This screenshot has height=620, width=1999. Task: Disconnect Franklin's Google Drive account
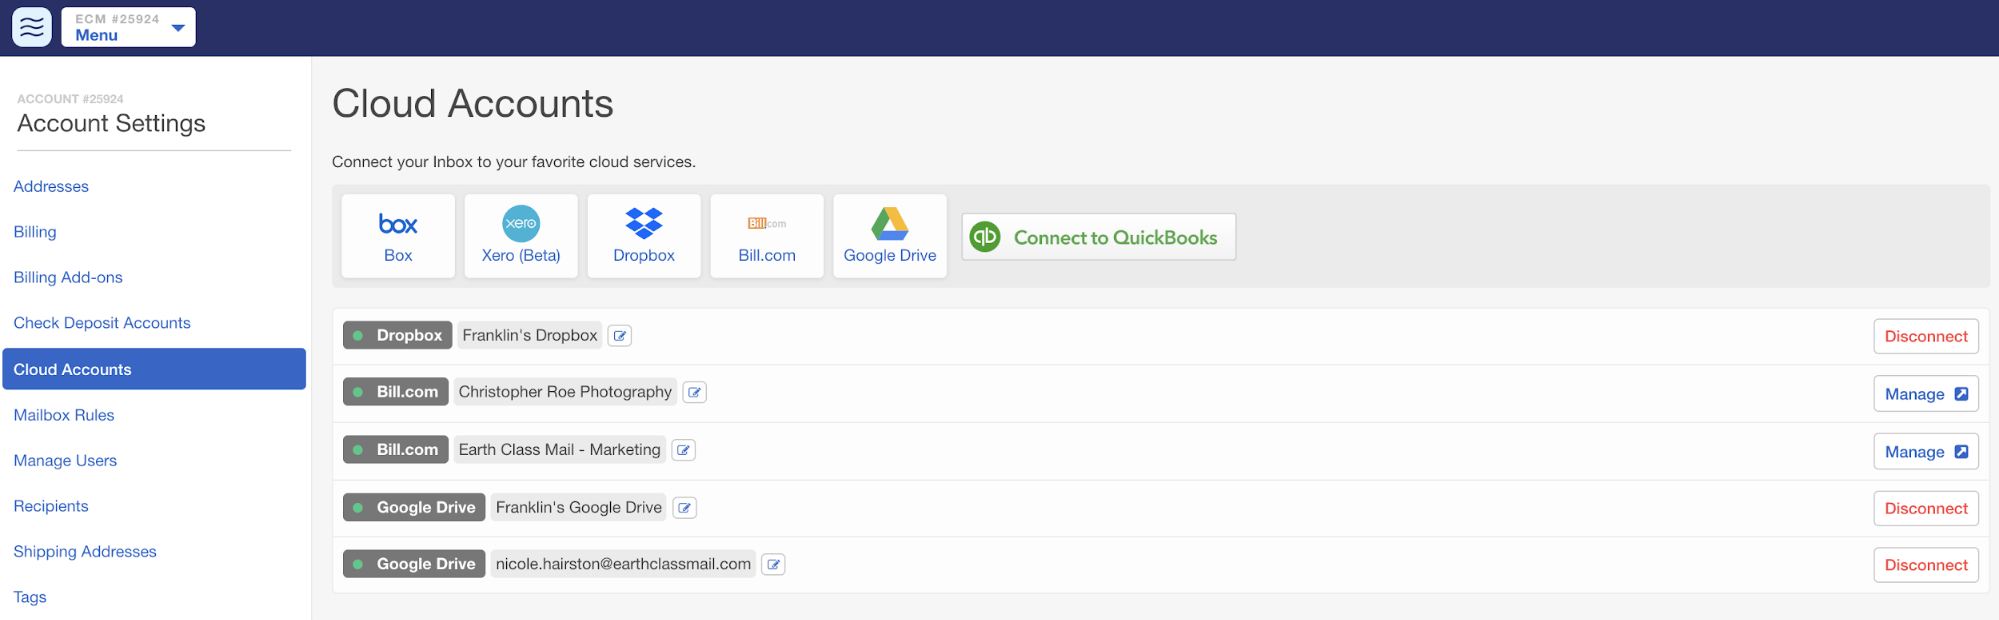click(1926, 509)
